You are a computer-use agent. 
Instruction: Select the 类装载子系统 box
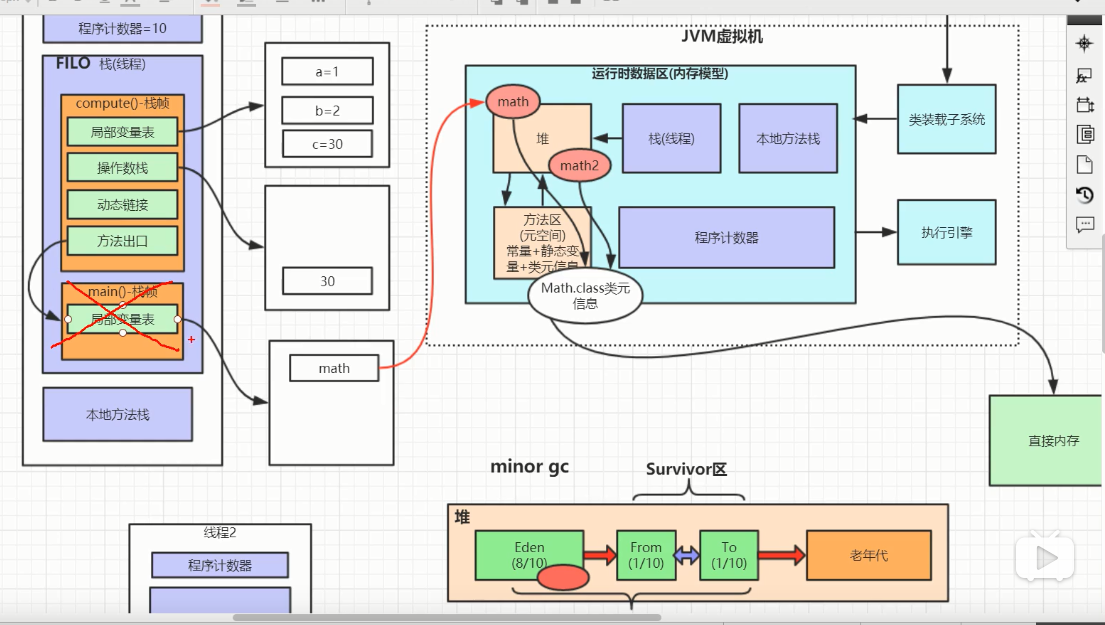pyautogui.click(x=946, y=119)
